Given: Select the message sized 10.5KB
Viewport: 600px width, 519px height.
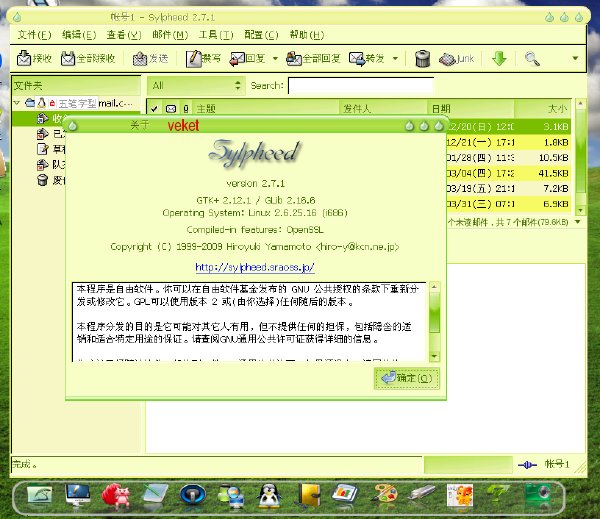Looking at the screenshot, I should point(509,158).
